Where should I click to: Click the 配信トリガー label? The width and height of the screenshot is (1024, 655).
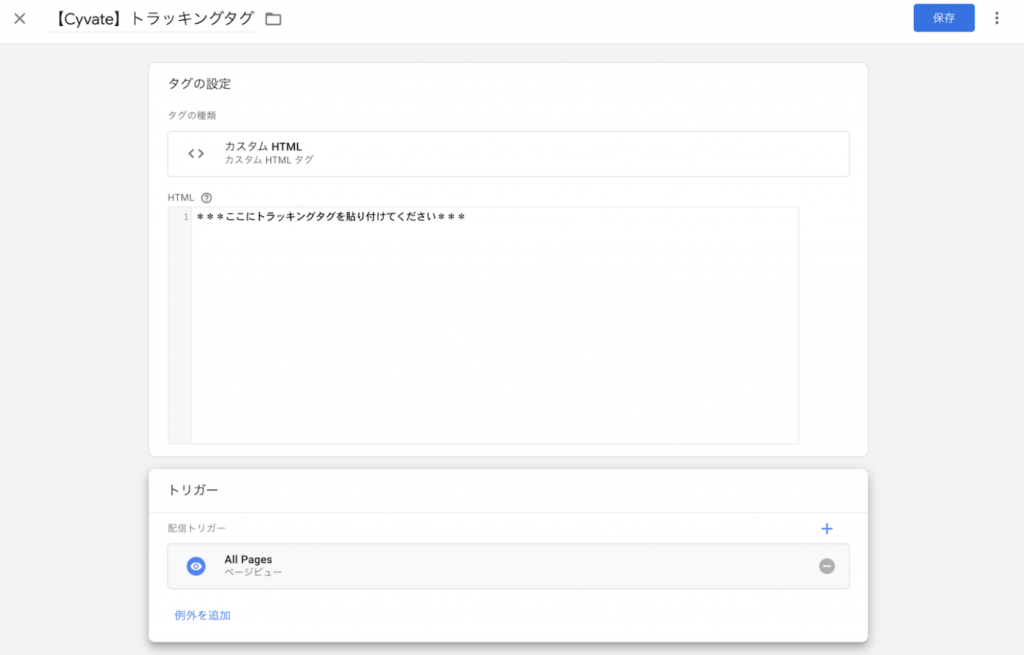coord(196,528)
